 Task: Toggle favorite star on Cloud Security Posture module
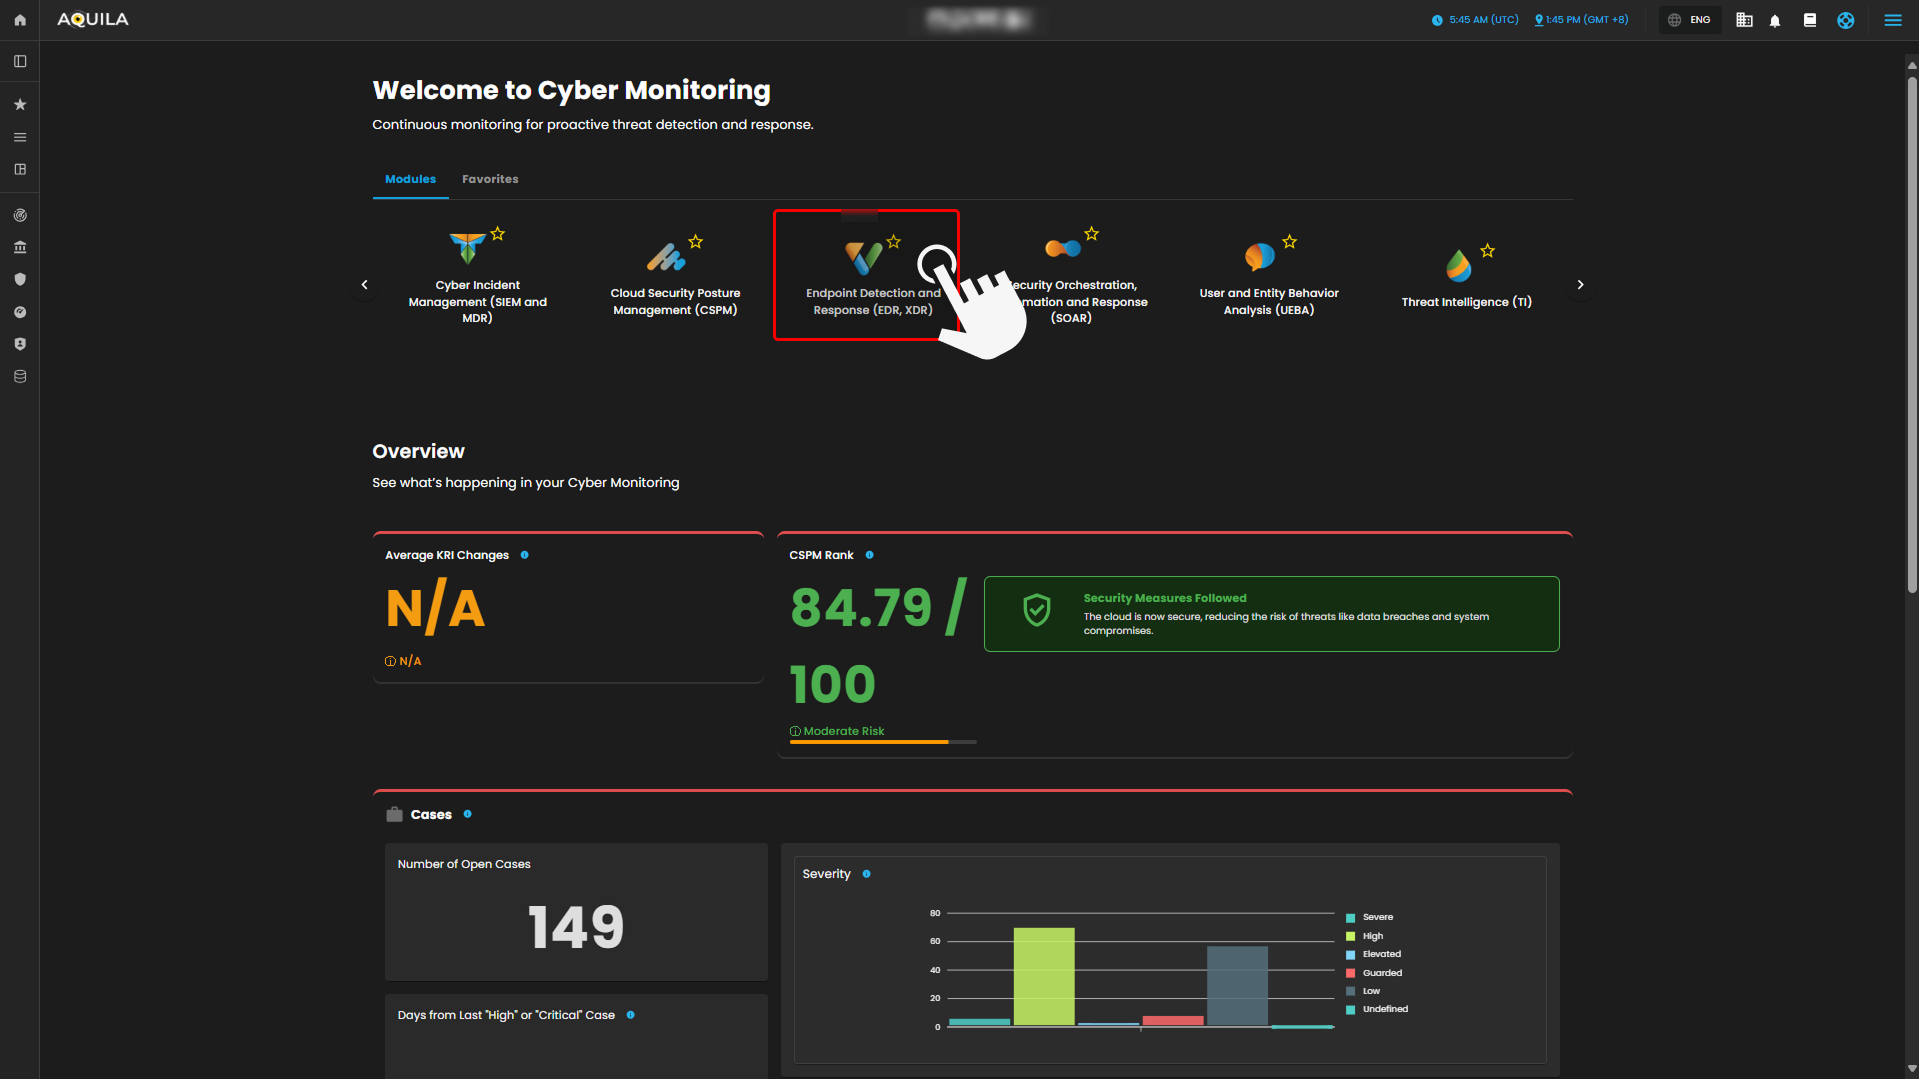pyautogui.click(x=696, y=242)
